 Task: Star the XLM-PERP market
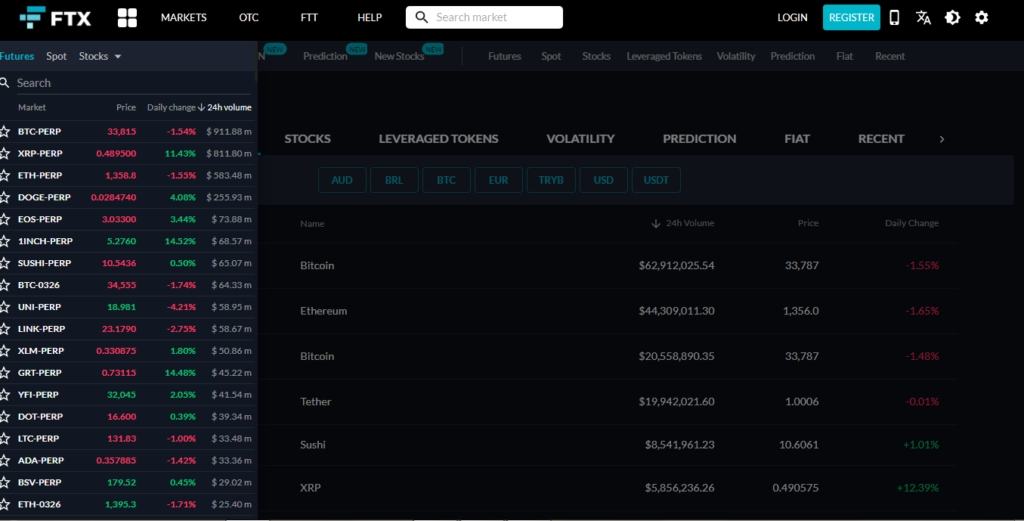[x=5, y=351]
